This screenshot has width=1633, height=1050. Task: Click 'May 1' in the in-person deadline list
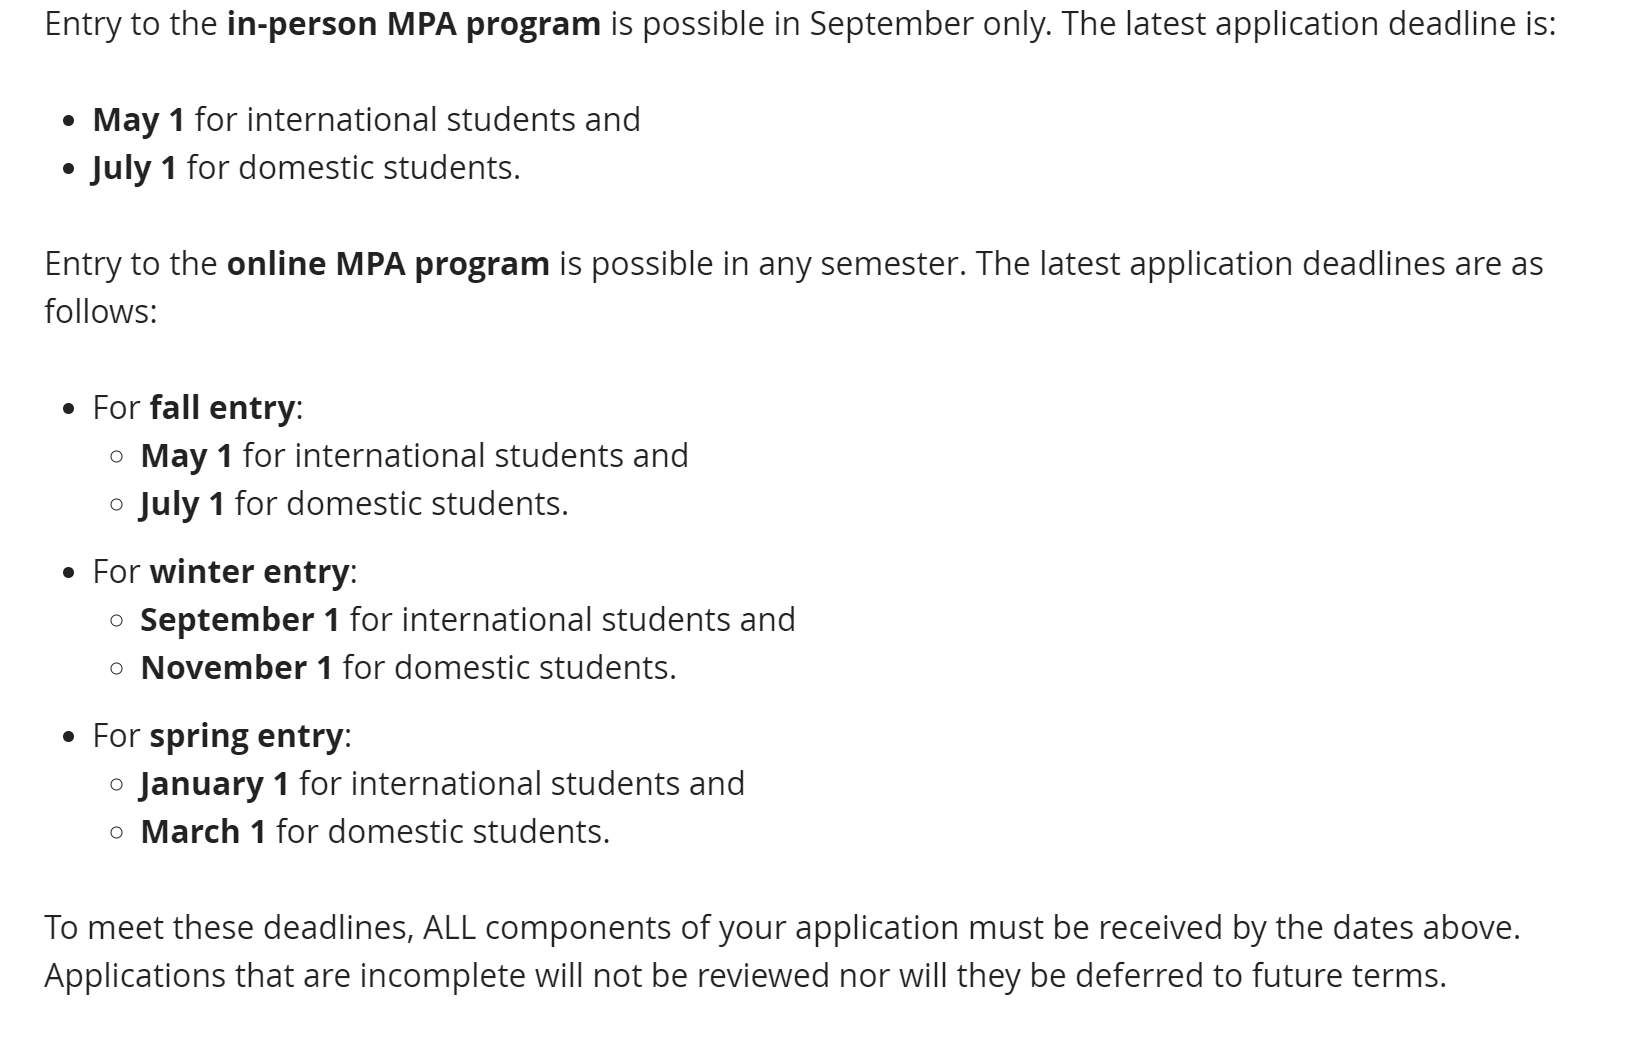pos(138,119)
